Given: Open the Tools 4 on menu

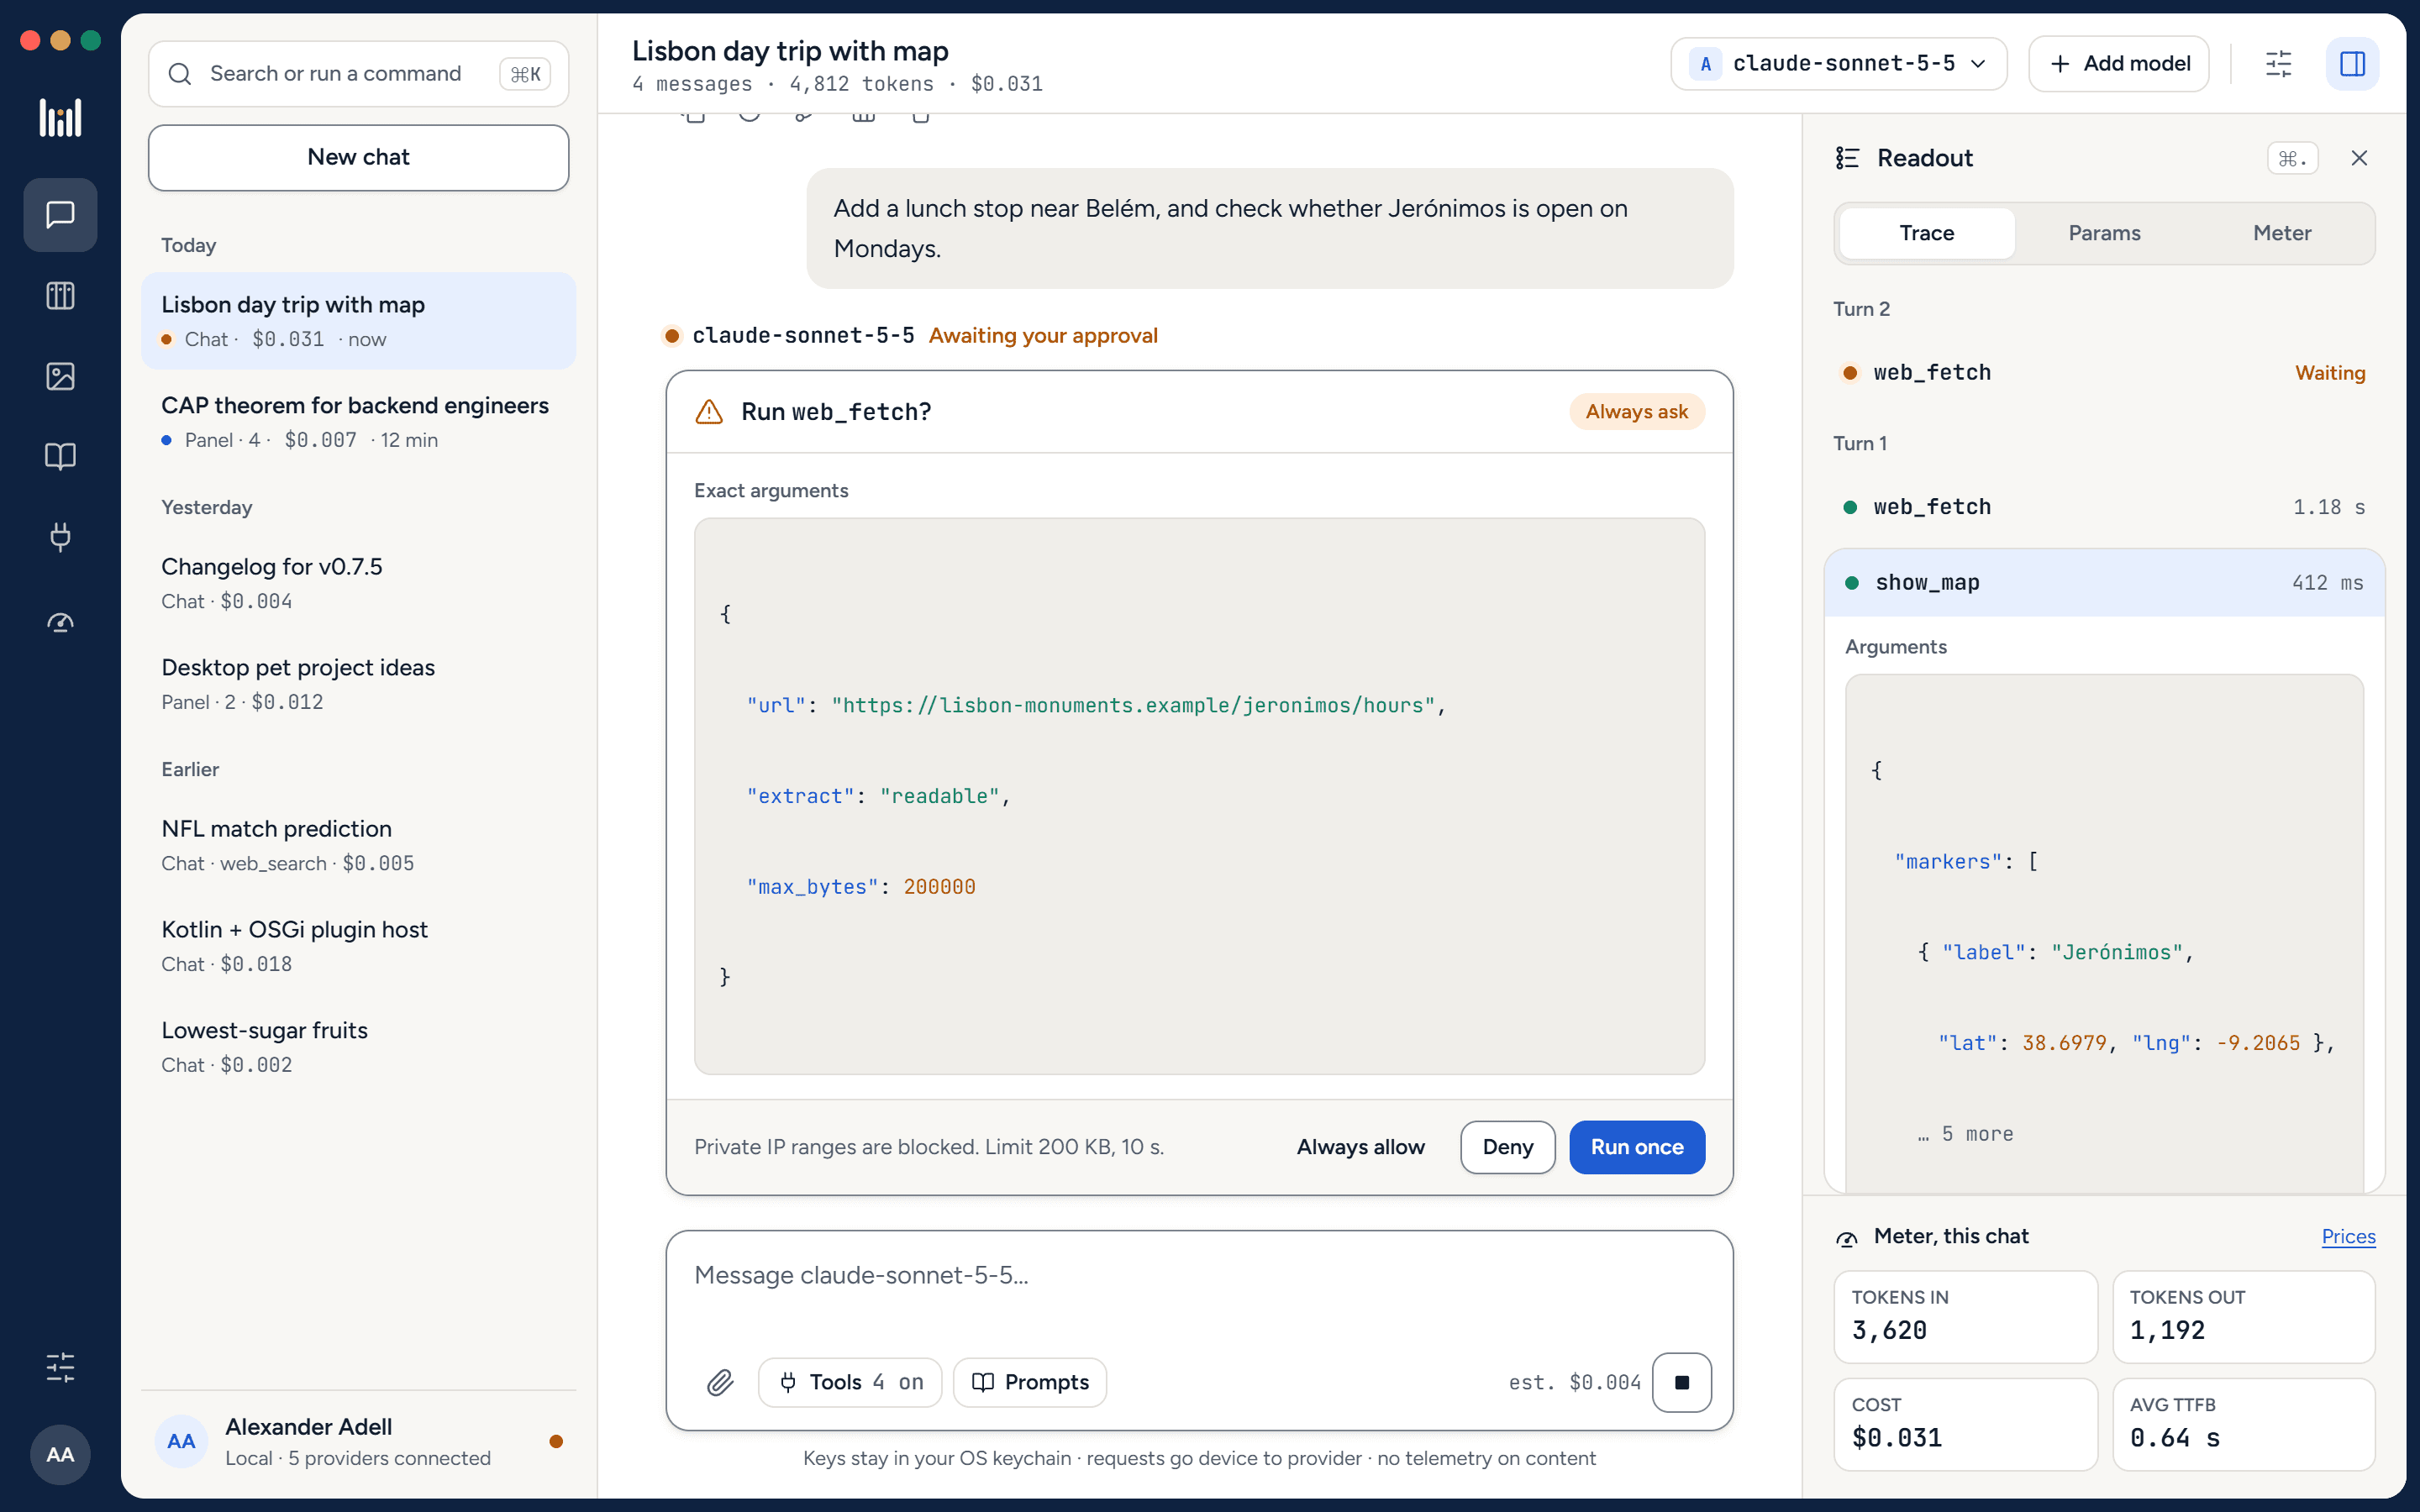Looking at the screenshot, I should coord(850,1382).
